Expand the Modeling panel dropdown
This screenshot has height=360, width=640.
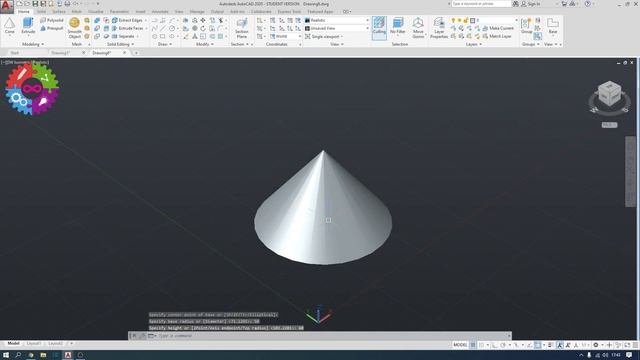pos(33,44)
